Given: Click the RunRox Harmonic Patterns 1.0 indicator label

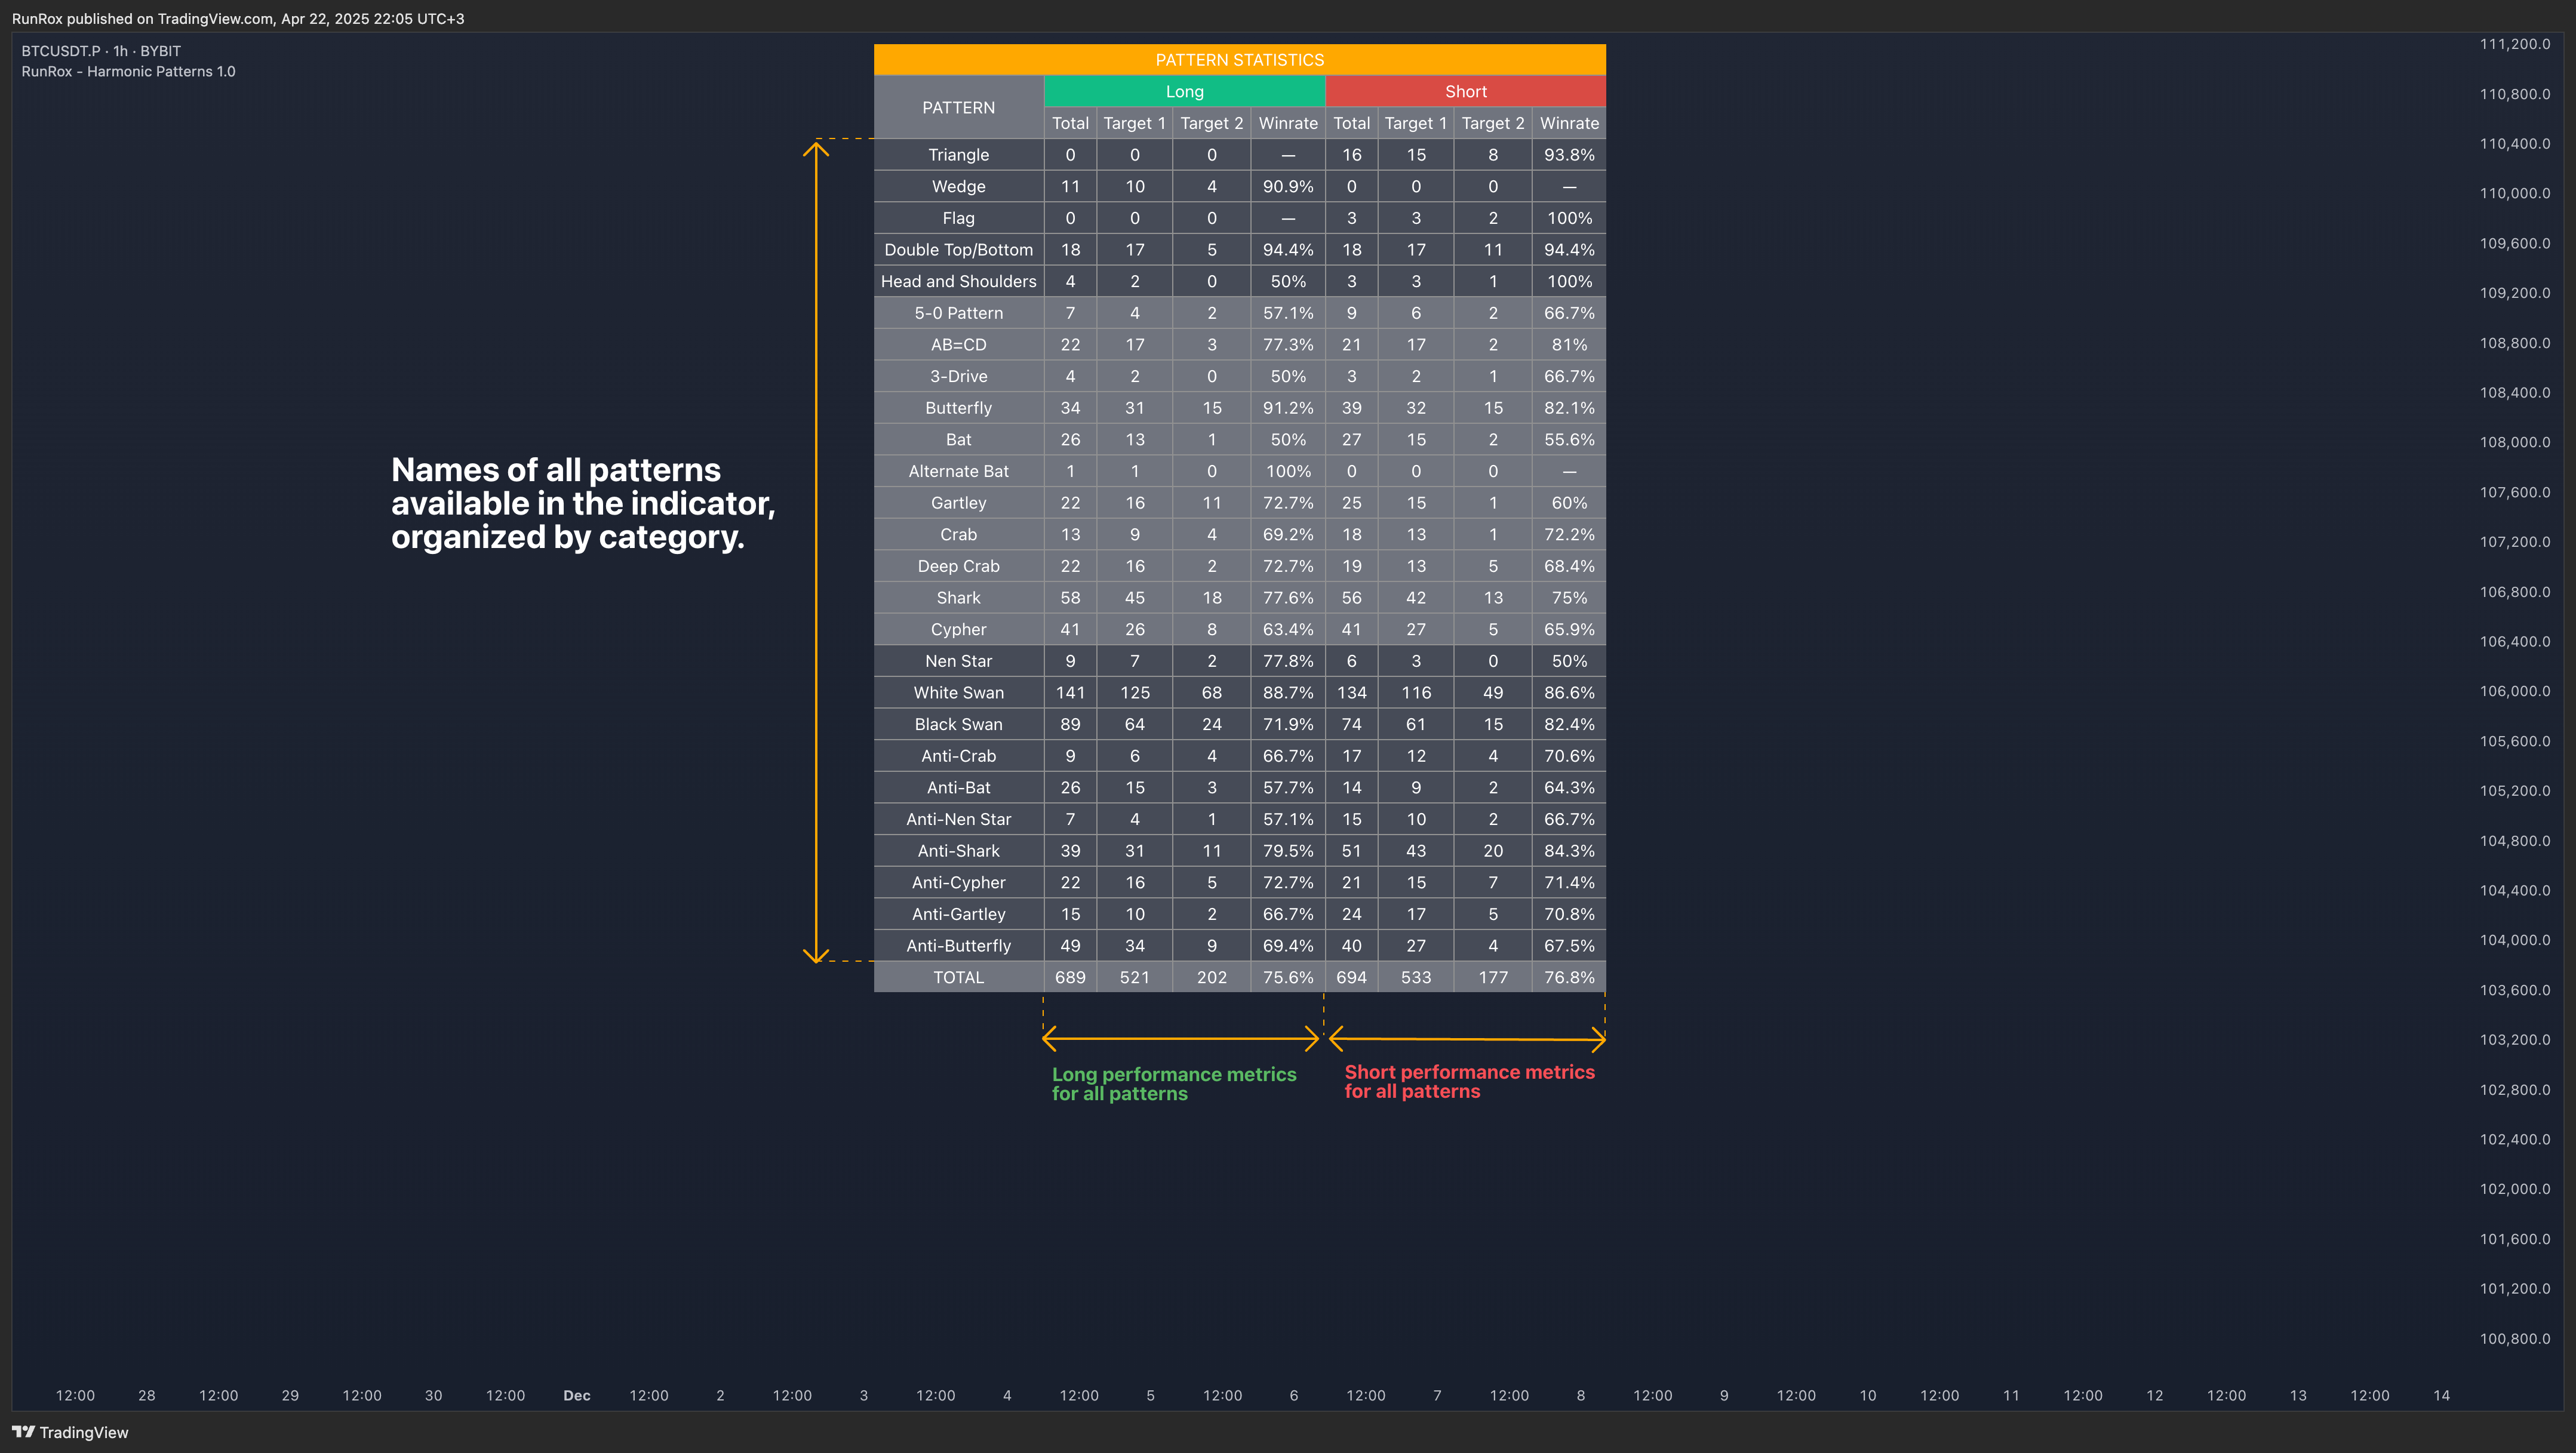Looking at the screenshot, I should 128,72.
